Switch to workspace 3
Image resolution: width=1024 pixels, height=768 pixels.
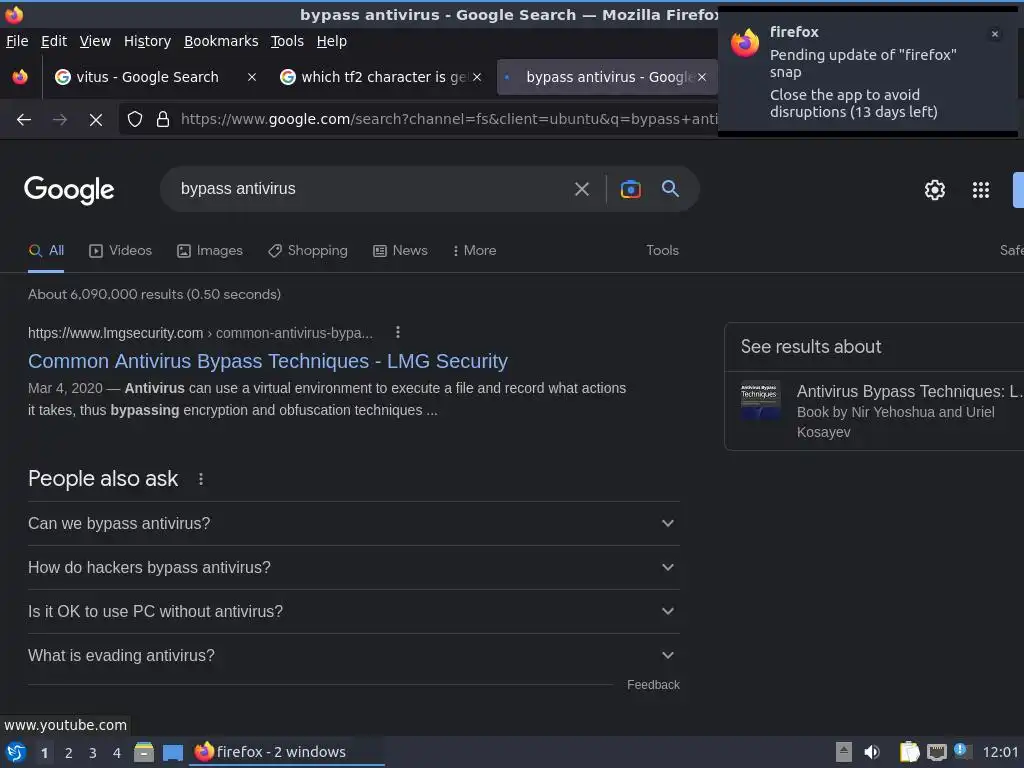click(93, 753)
